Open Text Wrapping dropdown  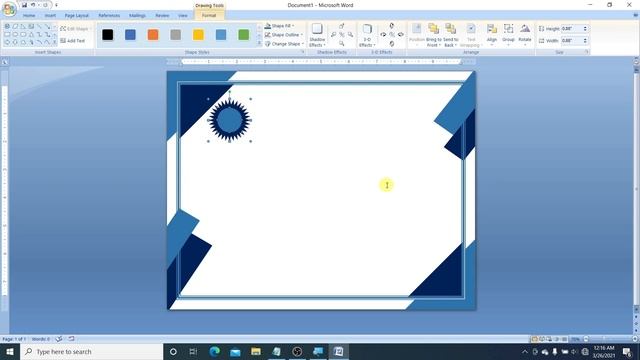471,34
